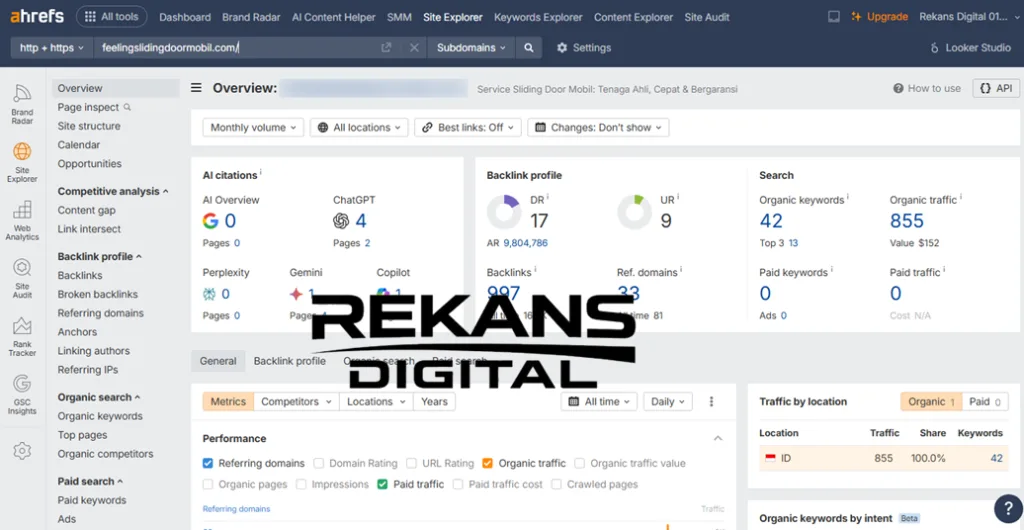
Task: Toggle the Organic traffic value checkbox
Action: click(579, 463)
